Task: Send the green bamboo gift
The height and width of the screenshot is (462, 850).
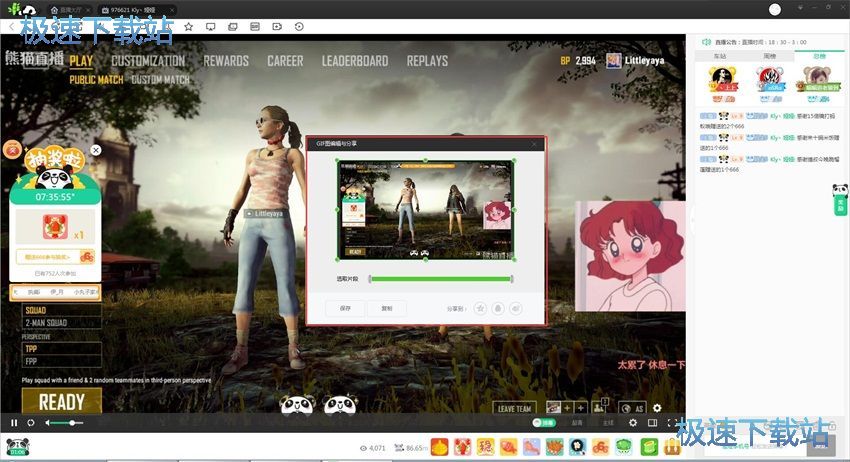Action: tap(649, 447)
